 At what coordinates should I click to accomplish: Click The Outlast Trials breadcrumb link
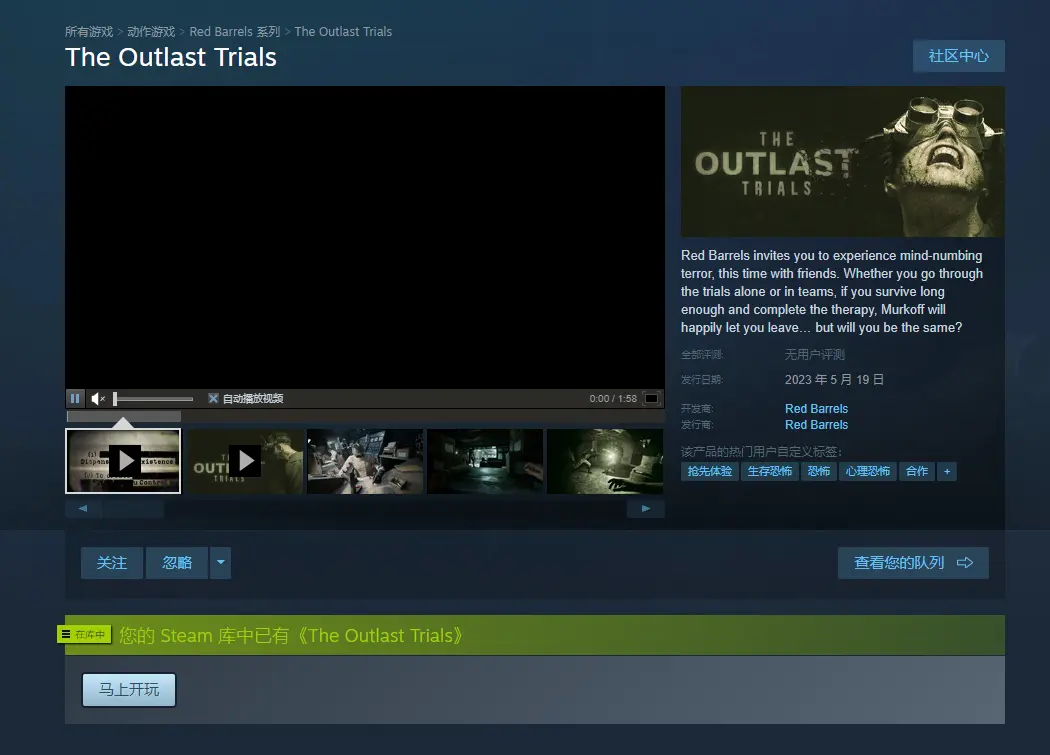[x=343, y=31]
